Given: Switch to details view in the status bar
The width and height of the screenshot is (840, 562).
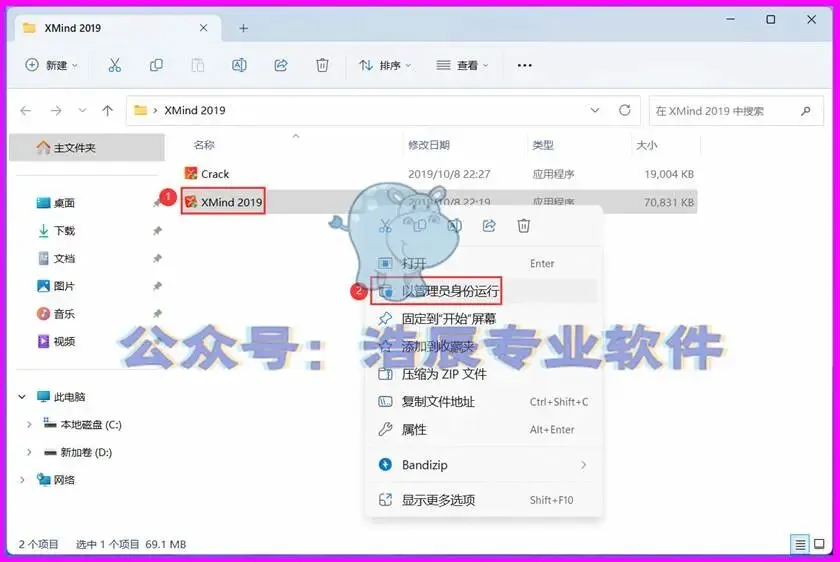Looking at the screenshot, I should click(x=800, y=544).
